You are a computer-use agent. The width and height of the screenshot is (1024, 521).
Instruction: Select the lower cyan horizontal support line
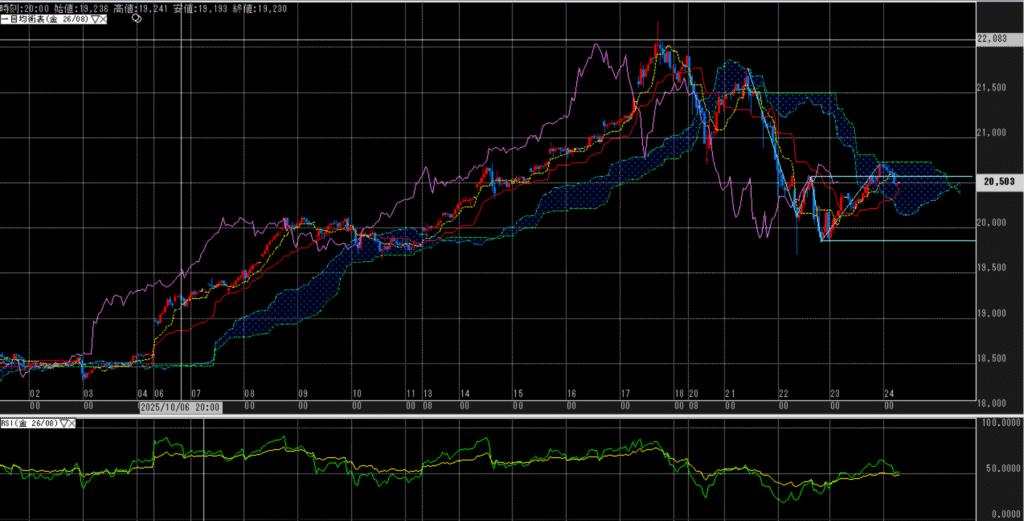coord(900,240)
